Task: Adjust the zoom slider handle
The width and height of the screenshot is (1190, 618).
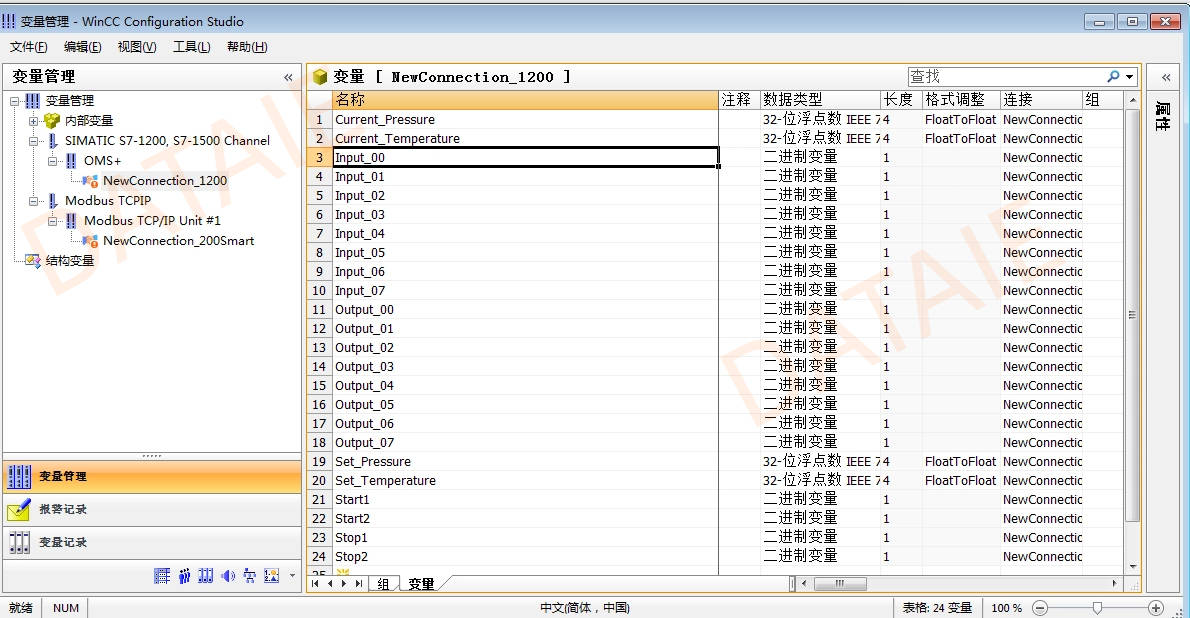Action: tap(1097, 608)
